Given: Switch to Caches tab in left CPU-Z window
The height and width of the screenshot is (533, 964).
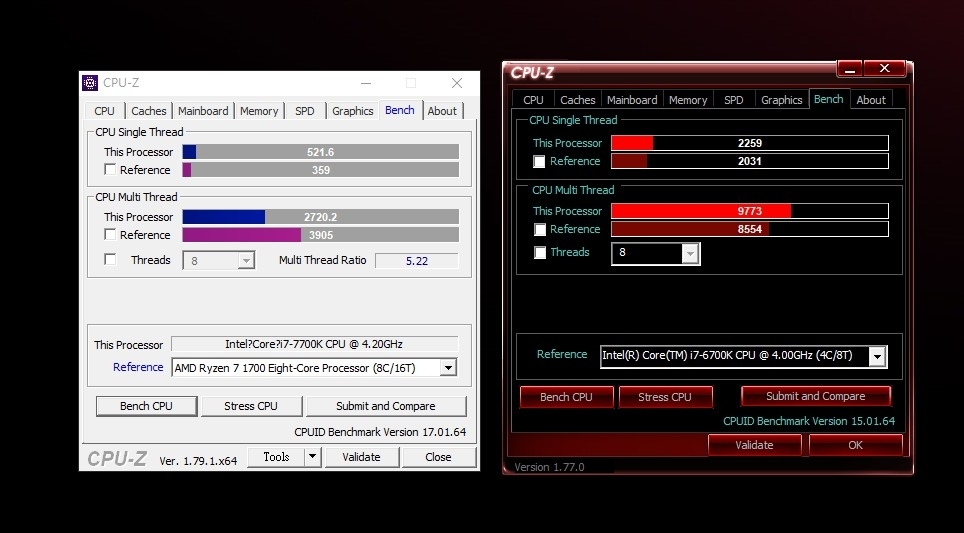Looking at the screenshot, I should click(149, 111).
